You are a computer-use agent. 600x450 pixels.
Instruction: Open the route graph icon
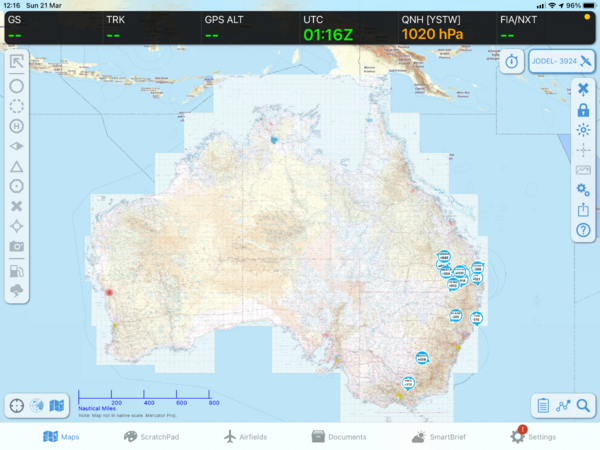tap(563, 405)
